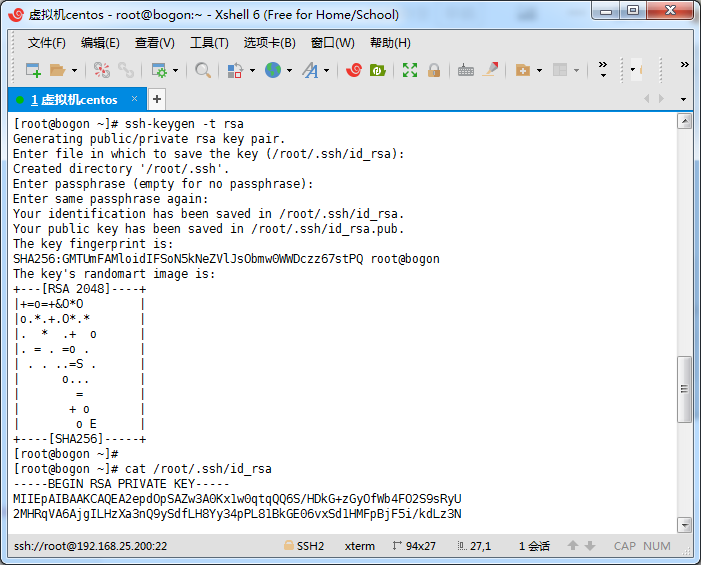The width and height of the screenshot is (701, 565).
Task: Click the Lock screen padlock icon
Action: pos(434,70)
